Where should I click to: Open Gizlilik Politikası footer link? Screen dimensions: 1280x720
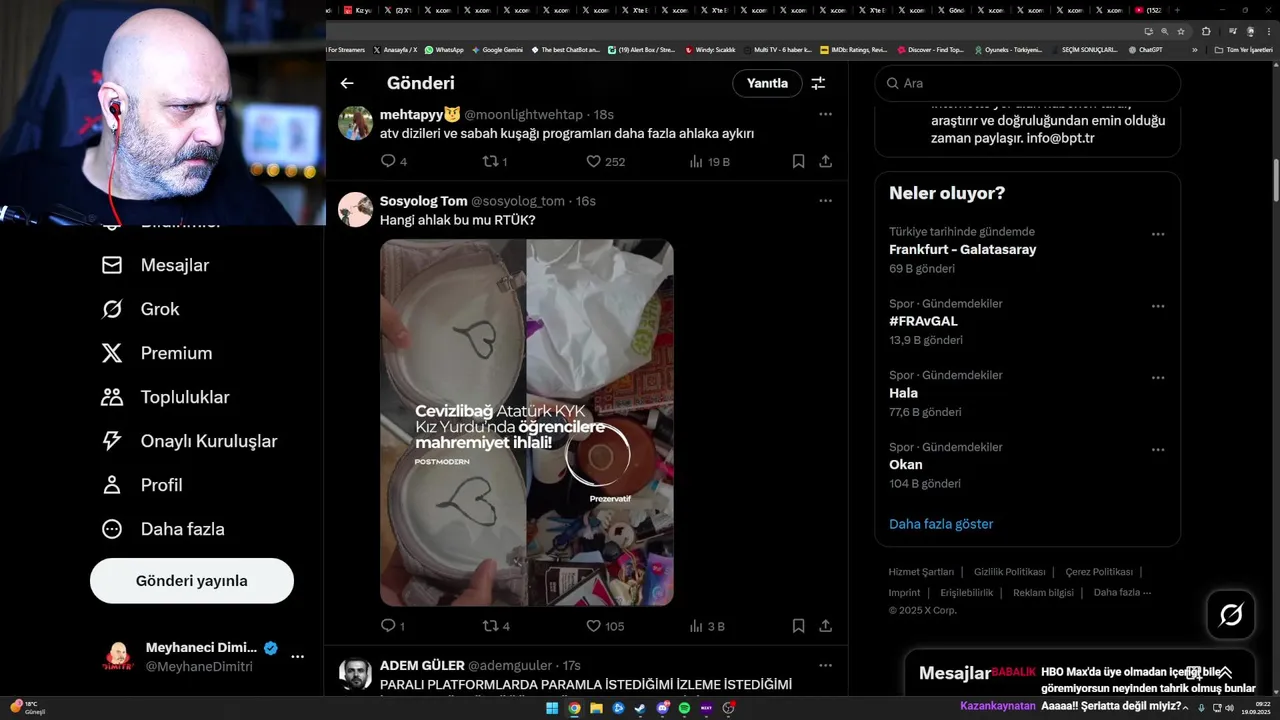click(1010, 572)
